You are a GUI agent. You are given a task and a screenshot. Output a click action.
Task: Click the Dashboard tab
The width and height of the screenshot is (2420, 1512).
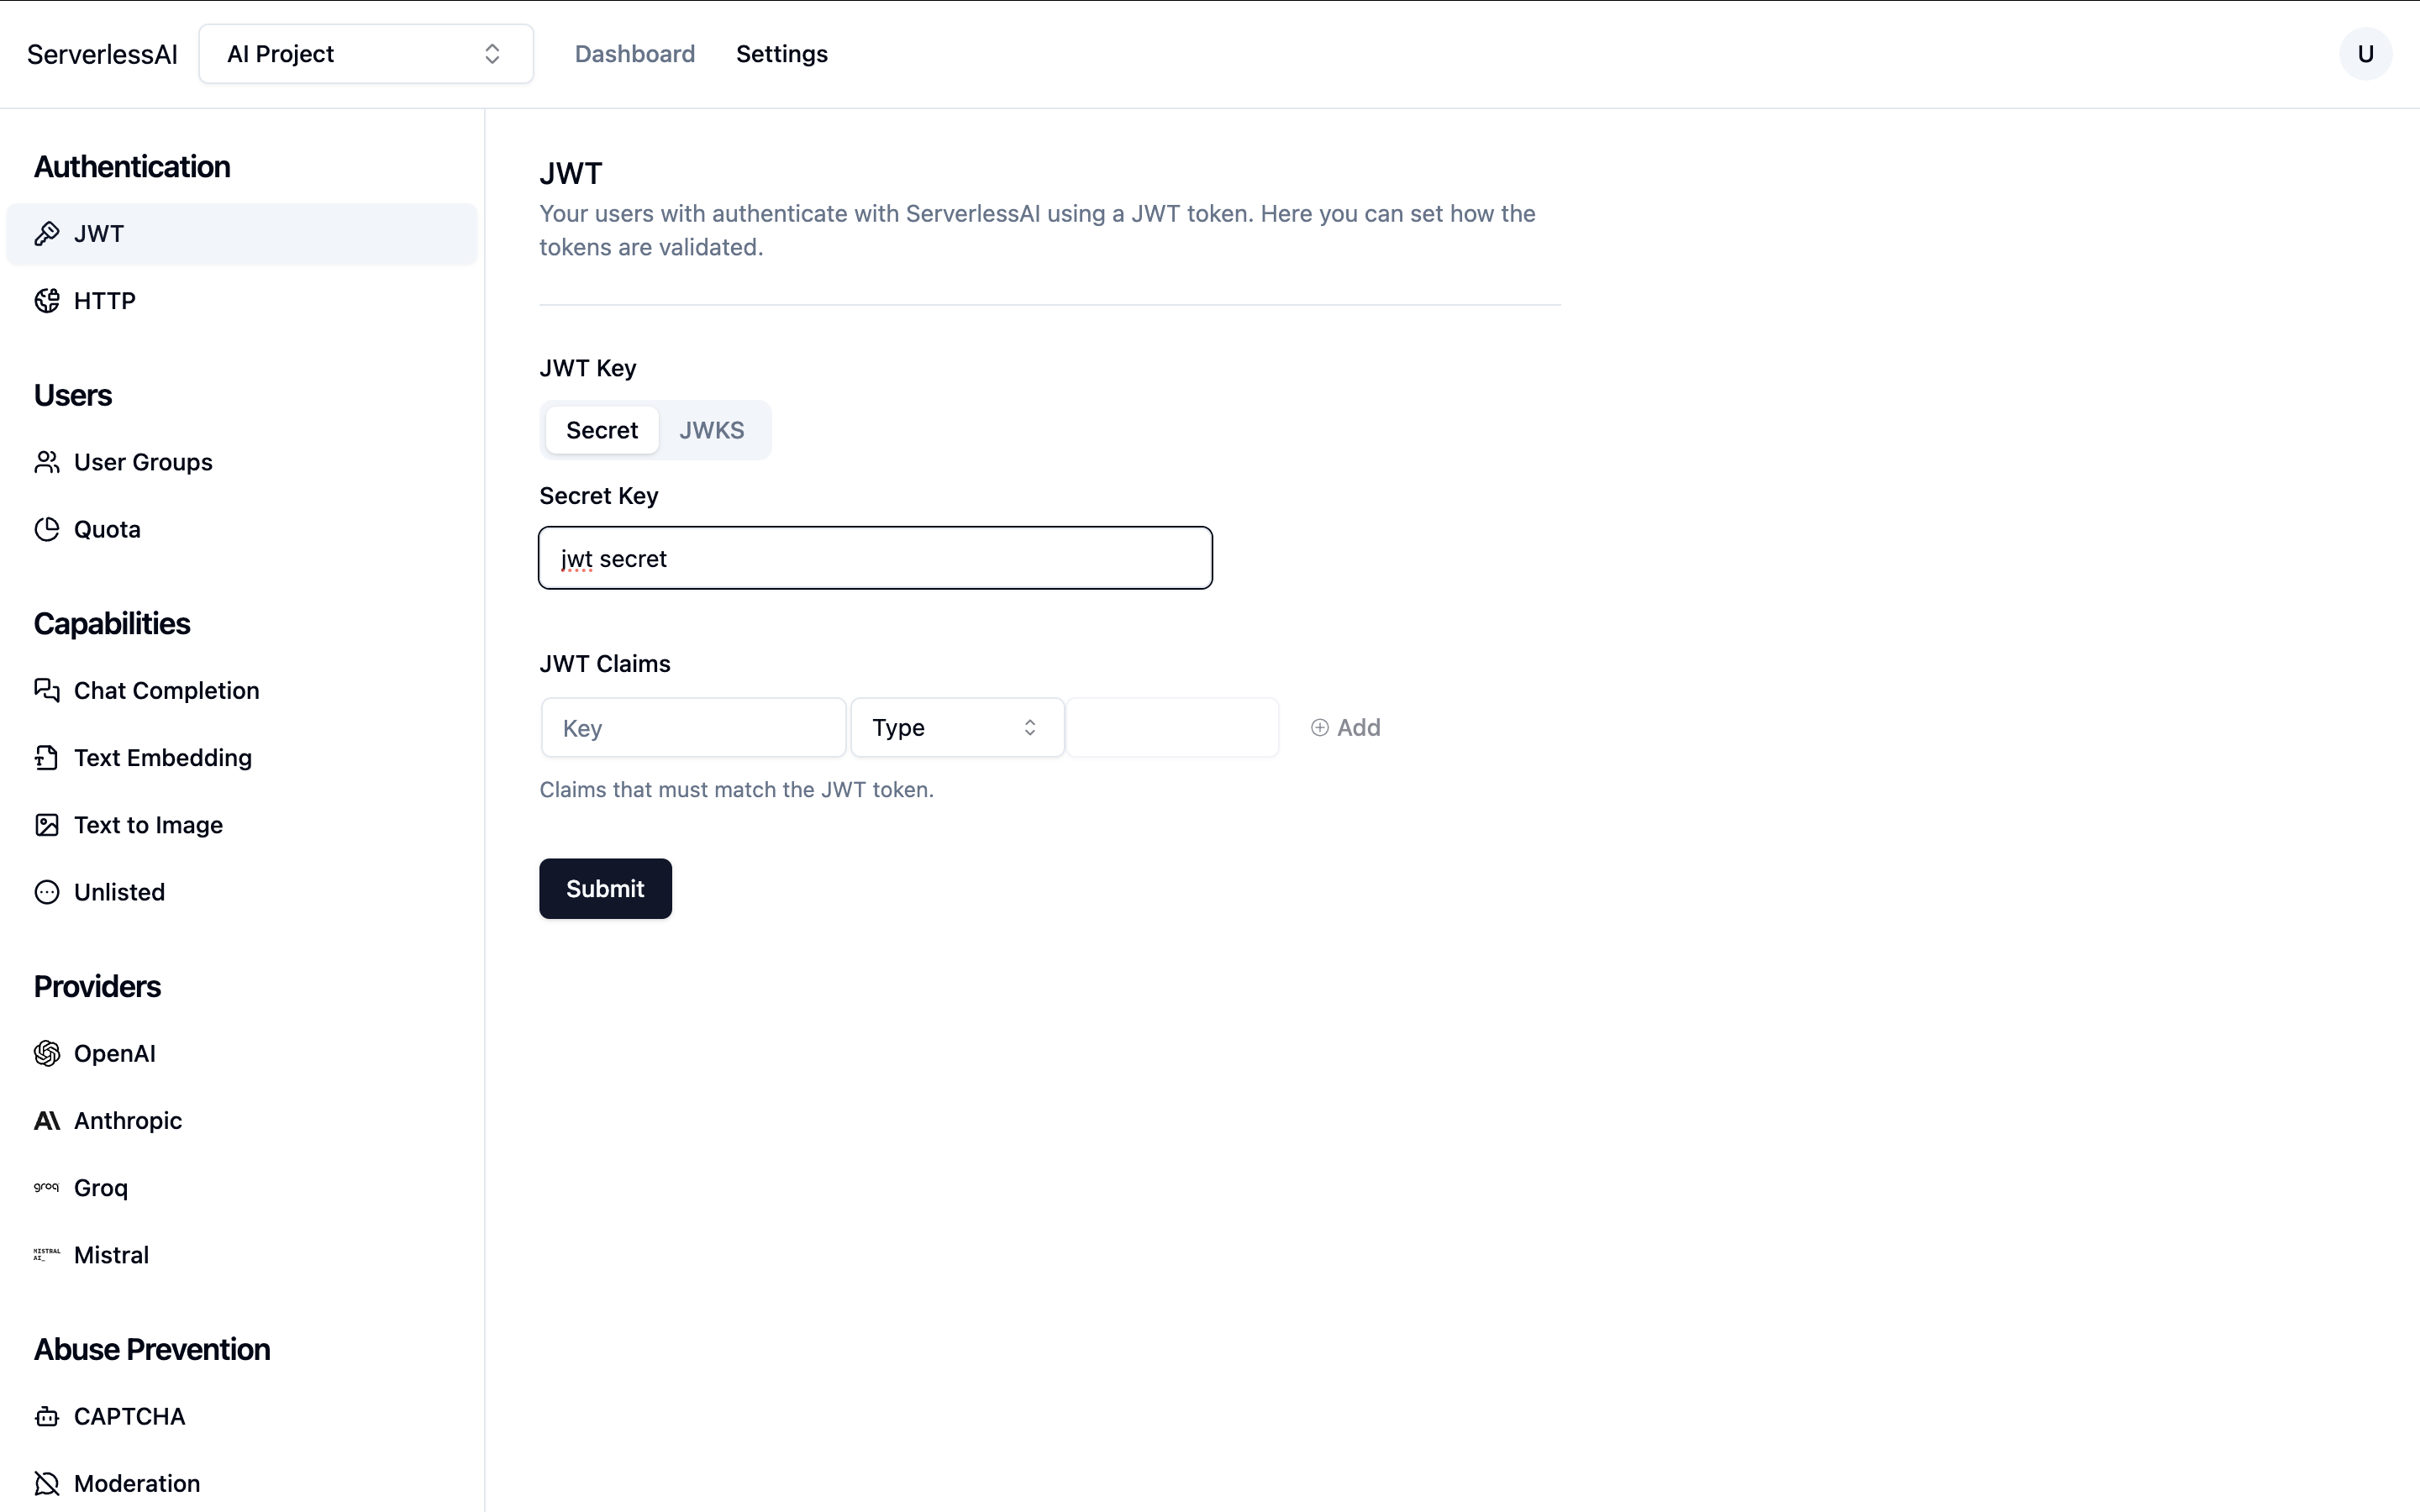coord(634,54)
